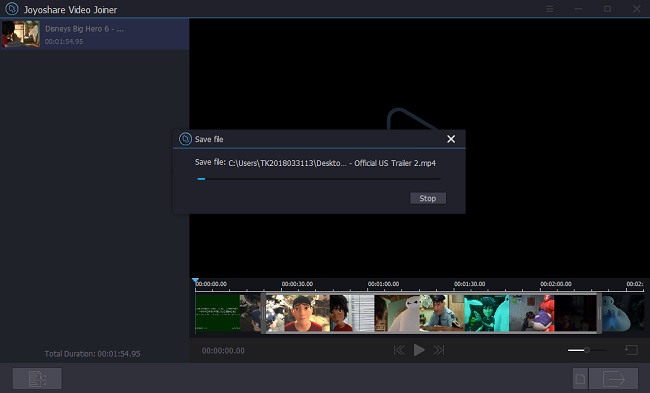The image size is (650, 393).
Task: Click the snapshot/loop icon beside volume
Action: point(631,350)
